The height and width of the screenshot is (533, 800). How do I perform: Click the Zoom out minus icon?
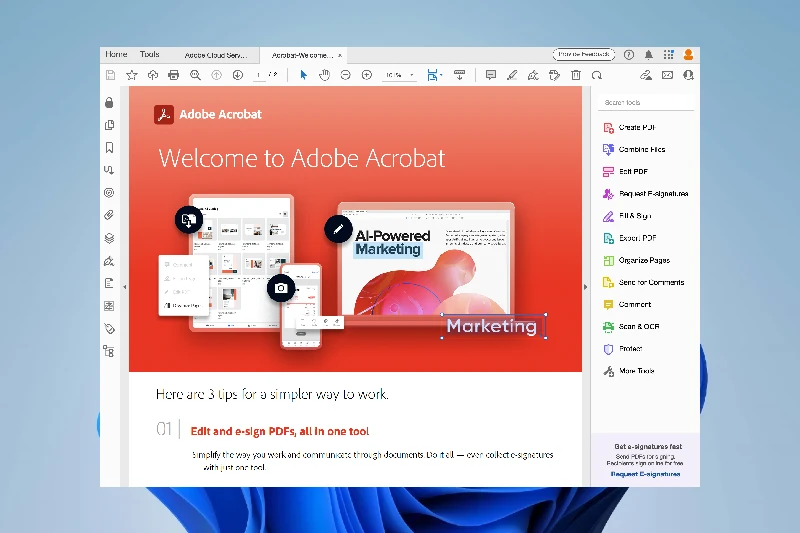[345, 75]
